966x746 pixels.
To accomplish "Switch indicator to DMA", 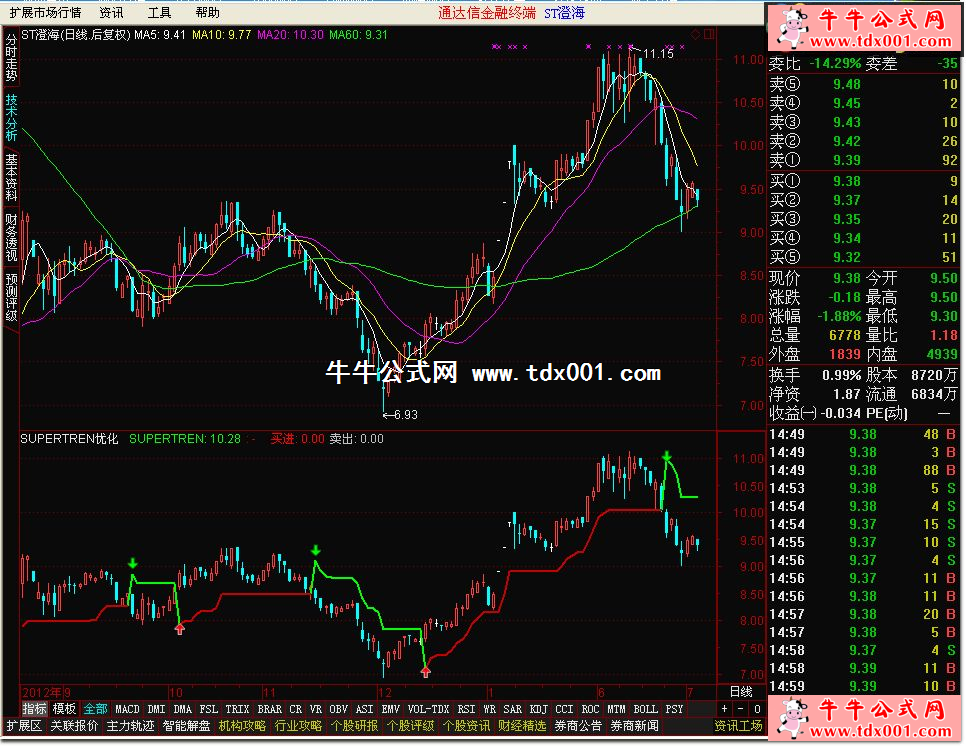I will [182, 709].
